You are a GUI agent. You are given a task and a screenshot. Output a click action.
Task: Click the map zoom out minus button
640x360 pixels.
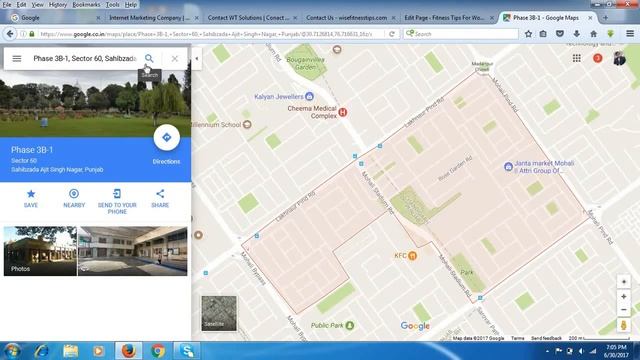tap(624, 310)
